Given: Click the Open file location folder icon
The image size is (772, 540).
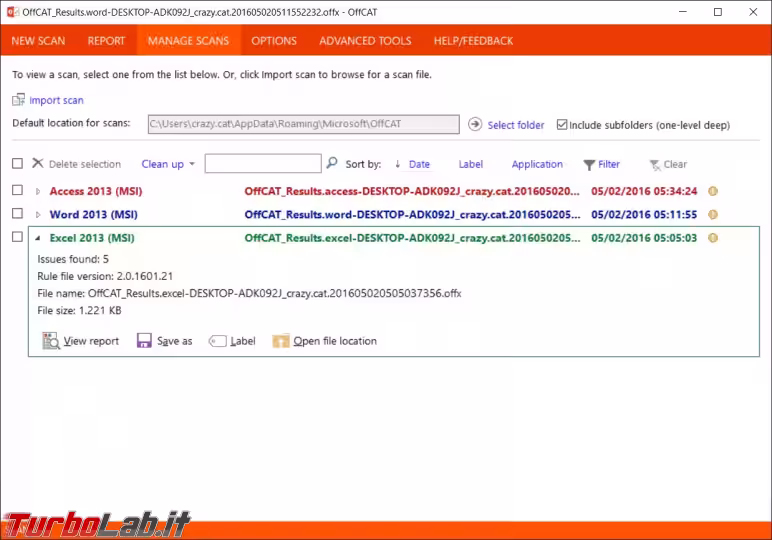Looking at the screenshot, I should click(x=280, y=341).
